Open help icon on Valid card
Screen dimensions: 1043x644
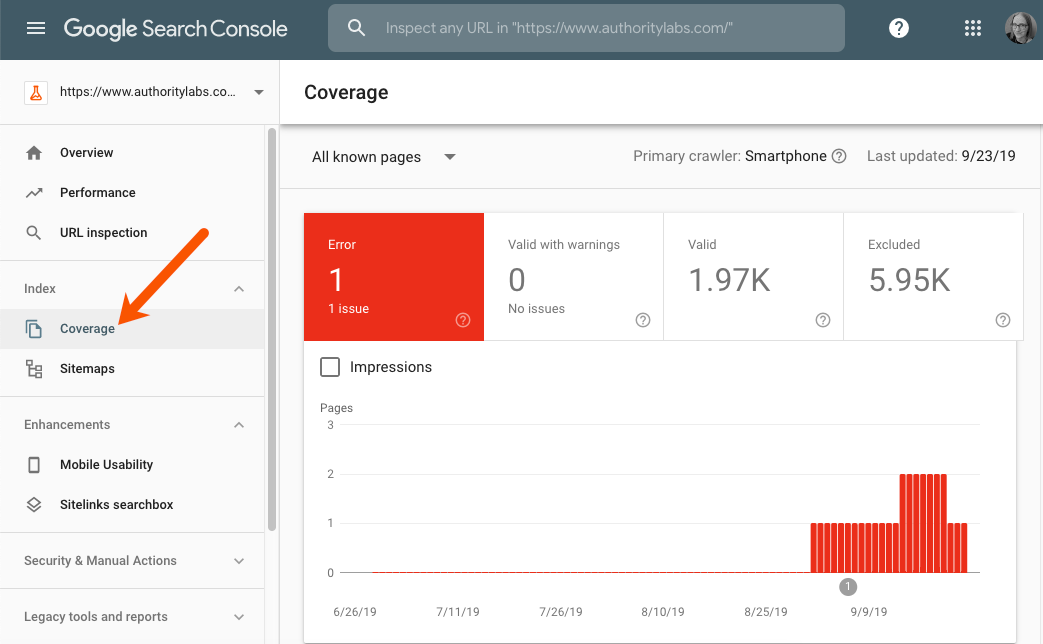823,320
